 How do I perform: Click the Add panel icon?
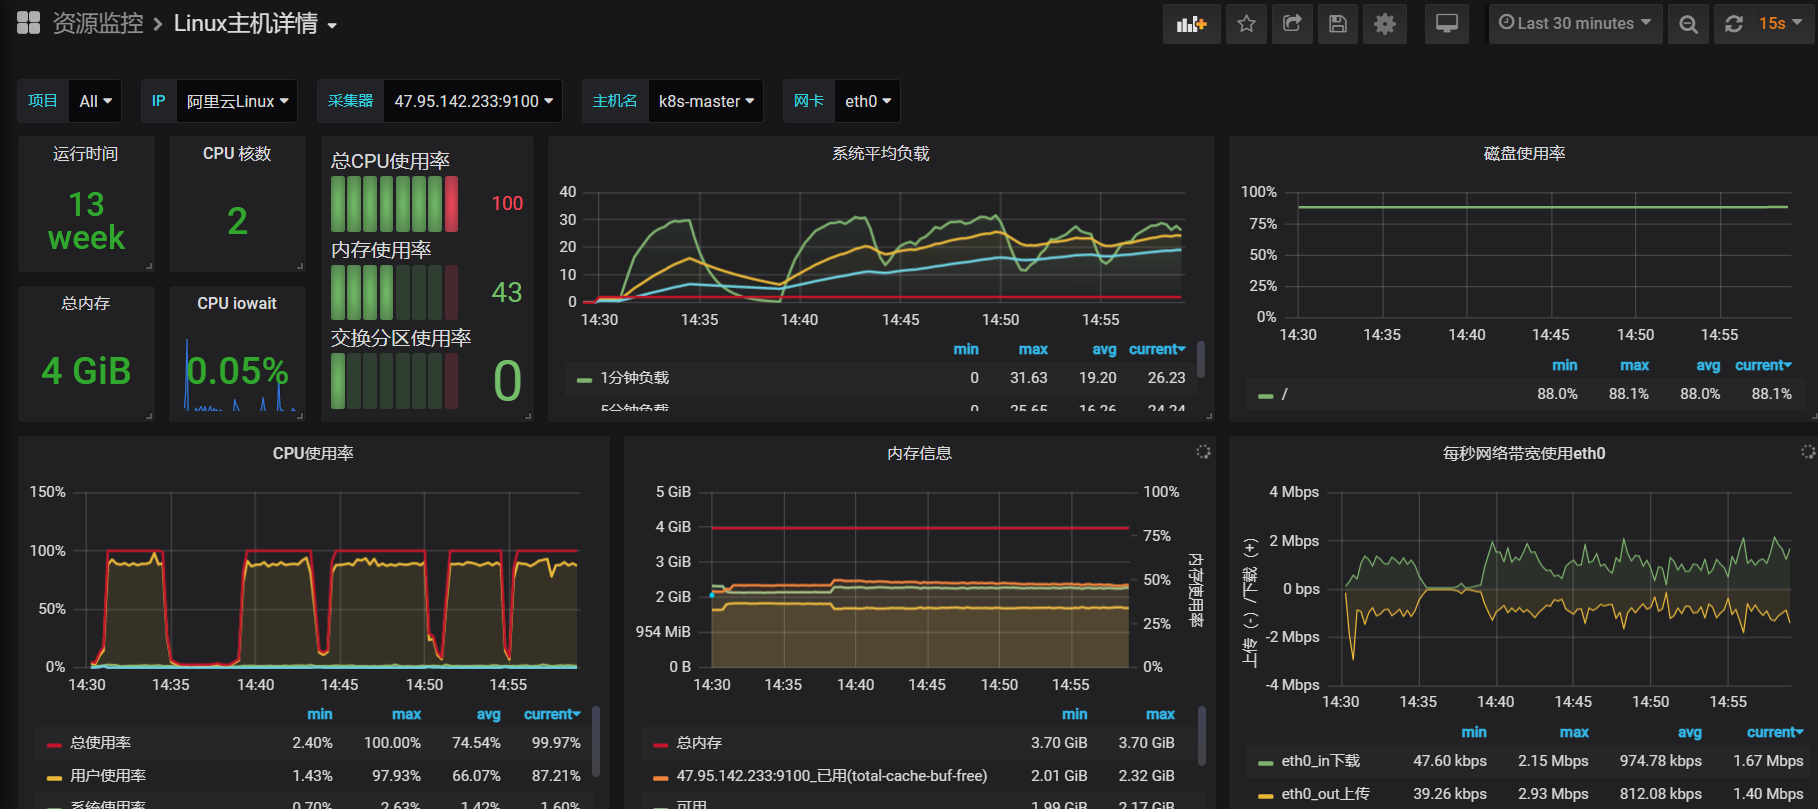(1191, 24)
